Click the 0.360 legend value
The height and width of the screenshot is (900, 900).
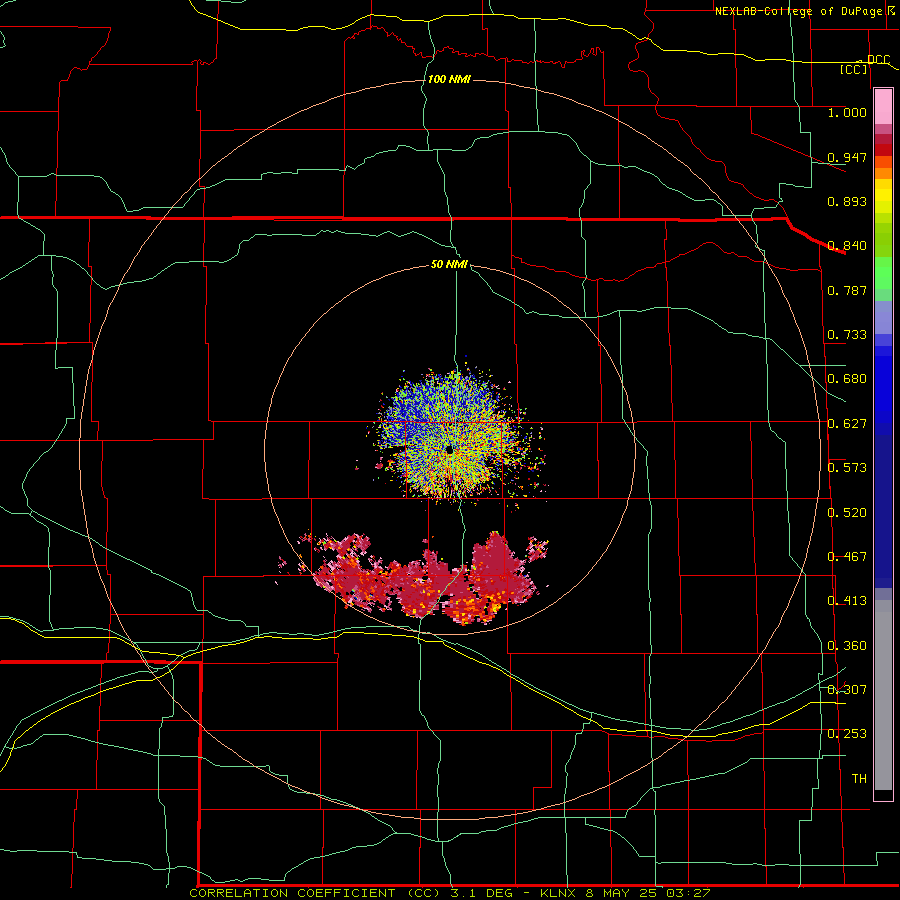coord(847,646)
